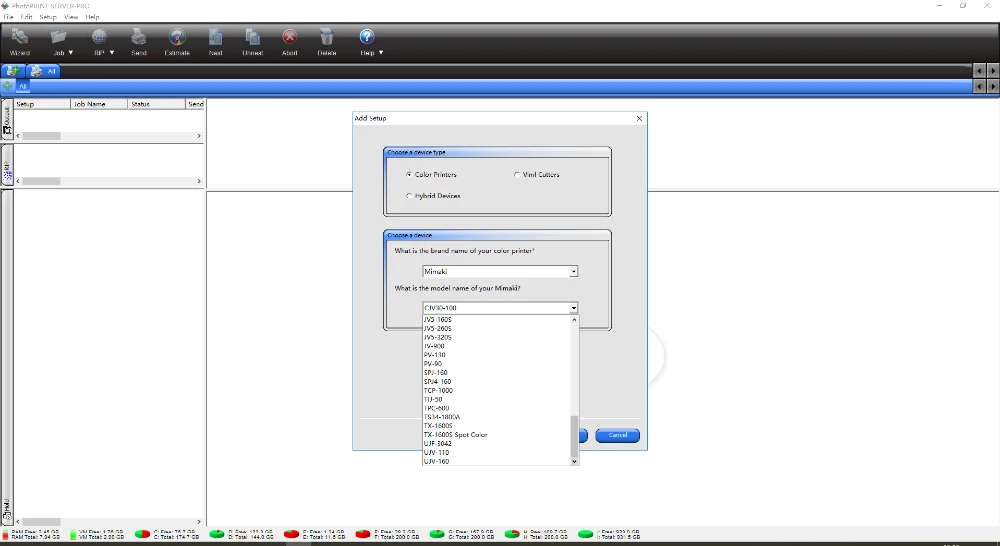Image resolution: width=1000 pixels, height=546 pixels.
Task: Click the red Abort toolbar icon
Action: click(290, 37)
